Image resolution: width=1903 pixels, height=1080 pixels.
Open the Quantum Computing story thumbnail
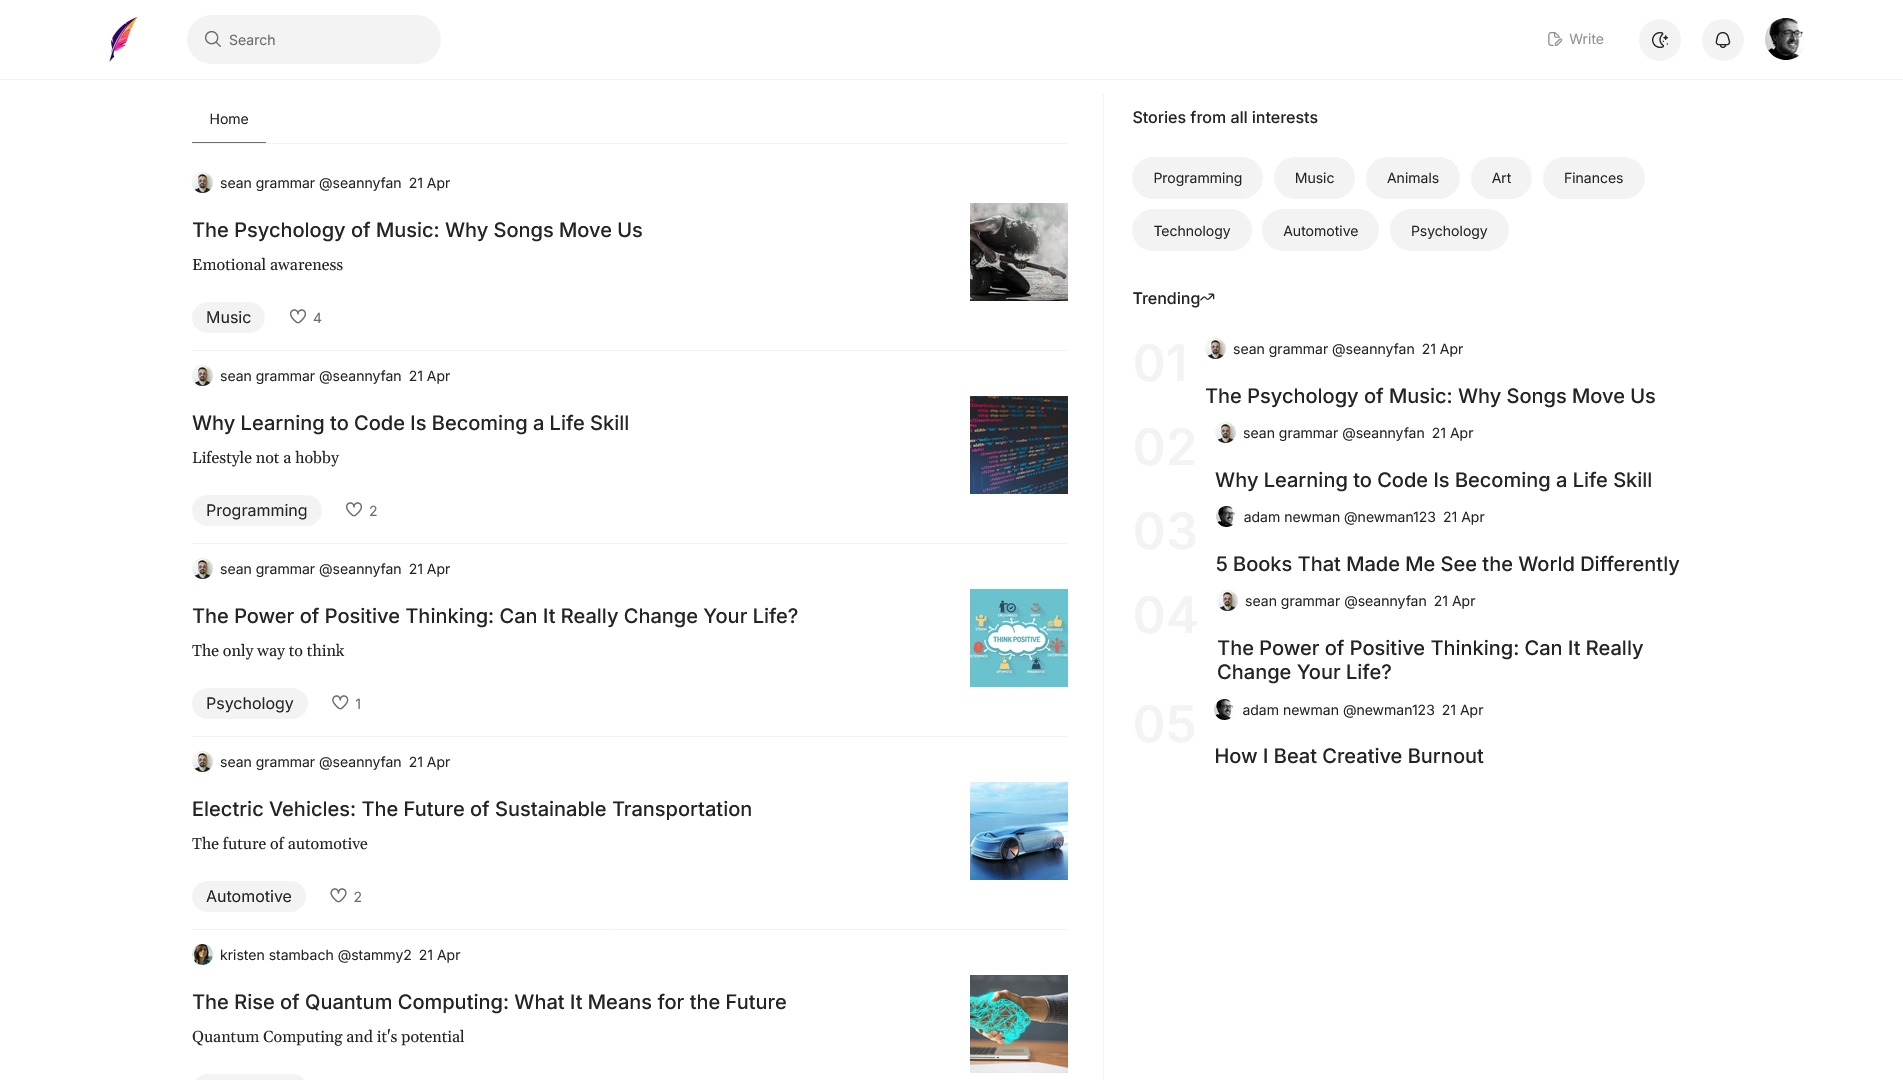(x=1018, y=1023)
